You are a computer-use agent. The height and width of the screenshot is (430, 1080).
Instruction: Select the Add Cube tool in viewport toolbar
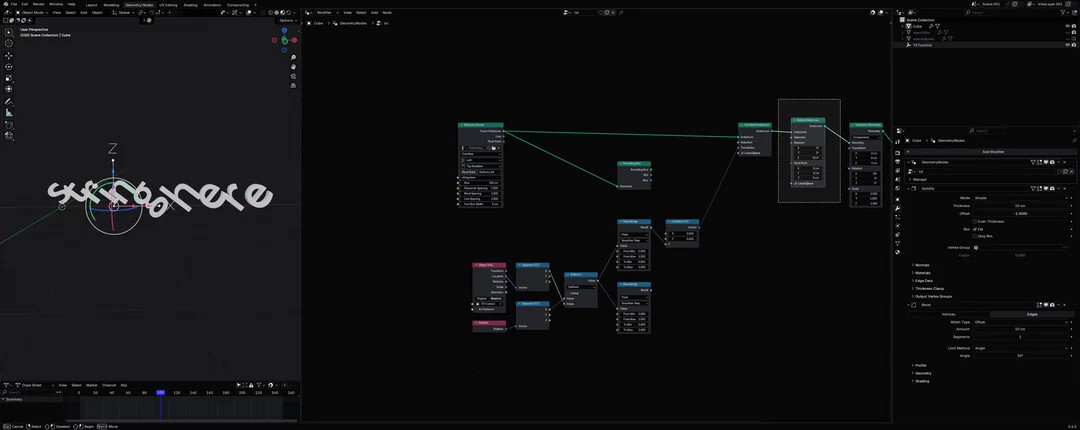click(9, 125)
